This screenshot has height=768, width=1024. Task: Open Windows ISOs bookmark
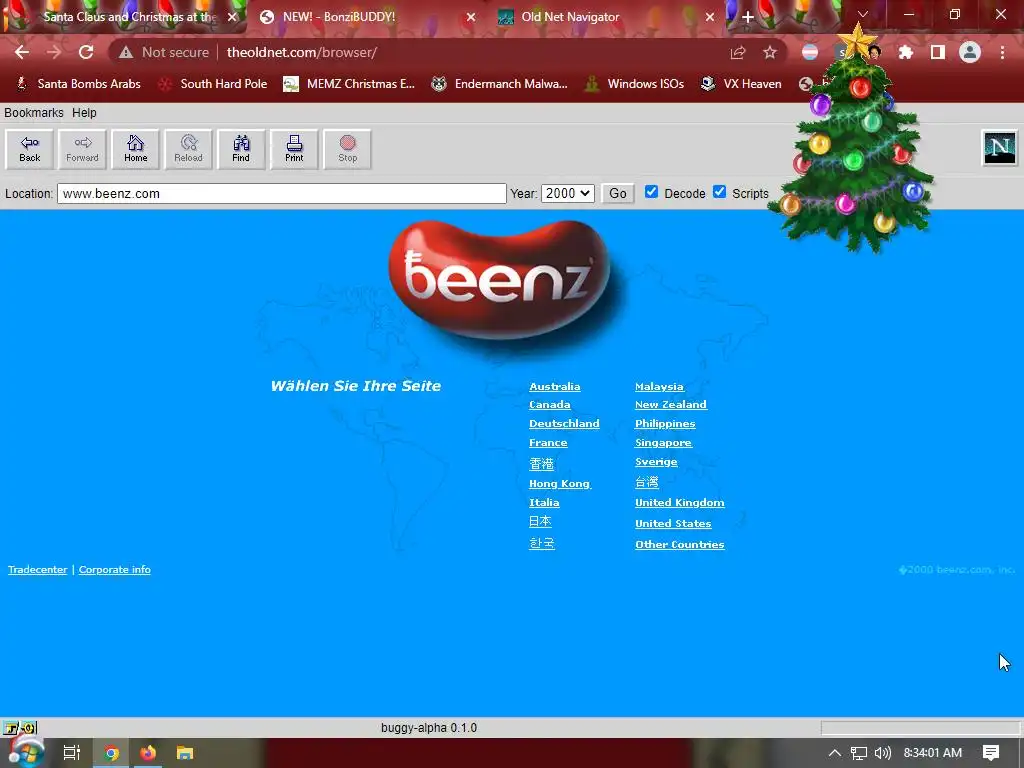tap(635, 84)
